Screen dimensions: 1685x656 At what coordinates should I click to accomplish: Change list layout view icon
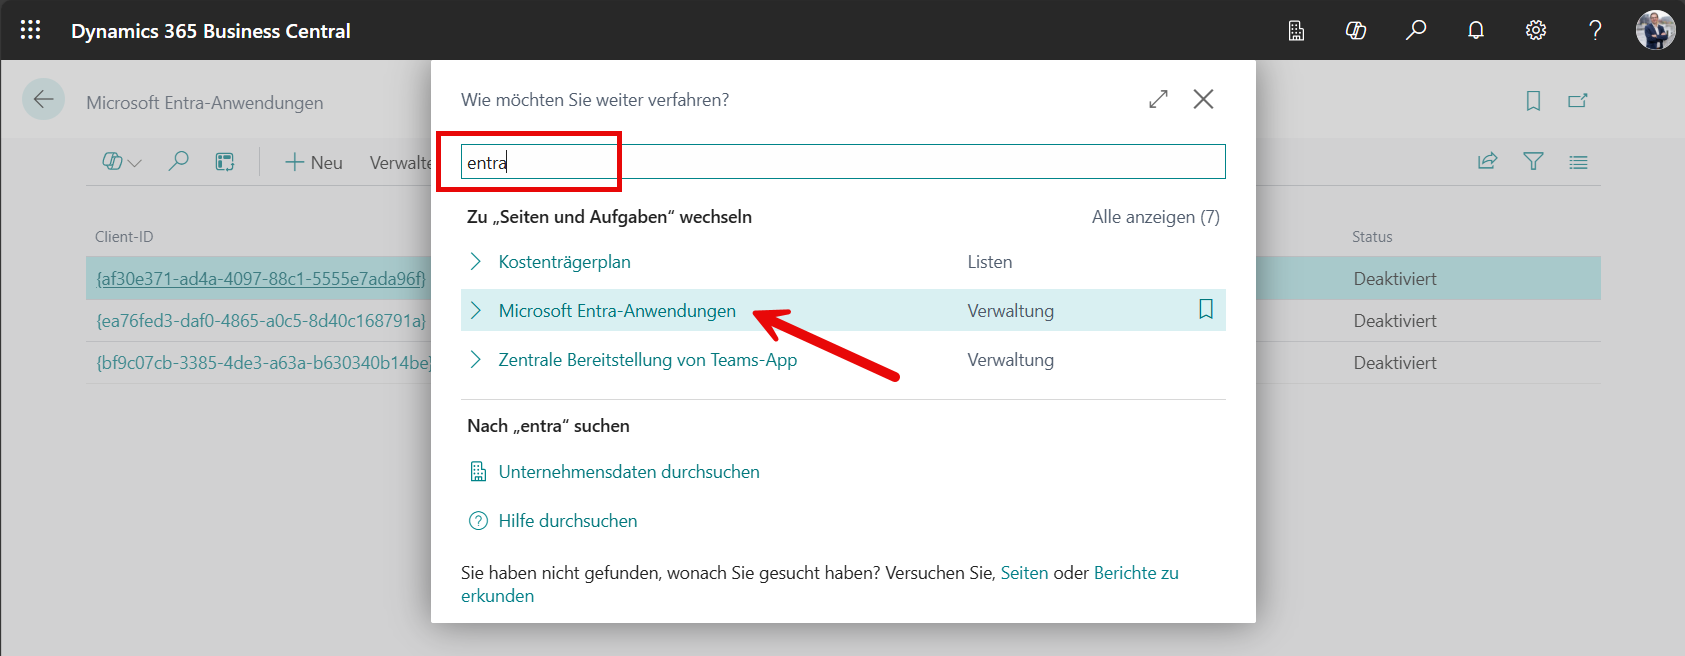coord(1578,162)
